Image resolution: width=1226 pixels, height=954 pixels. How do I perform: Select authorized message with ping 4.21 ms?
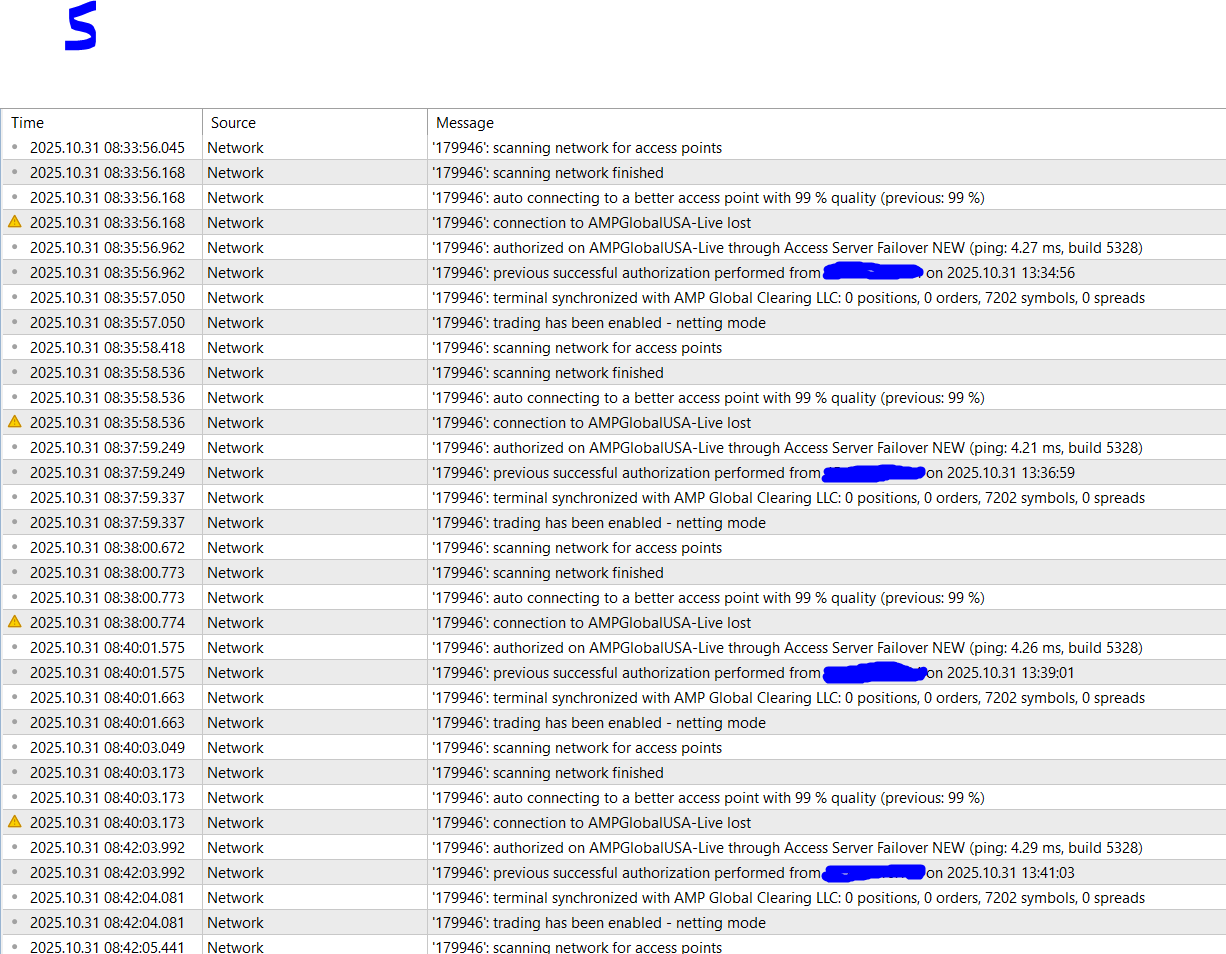click(x=787, y=448)
